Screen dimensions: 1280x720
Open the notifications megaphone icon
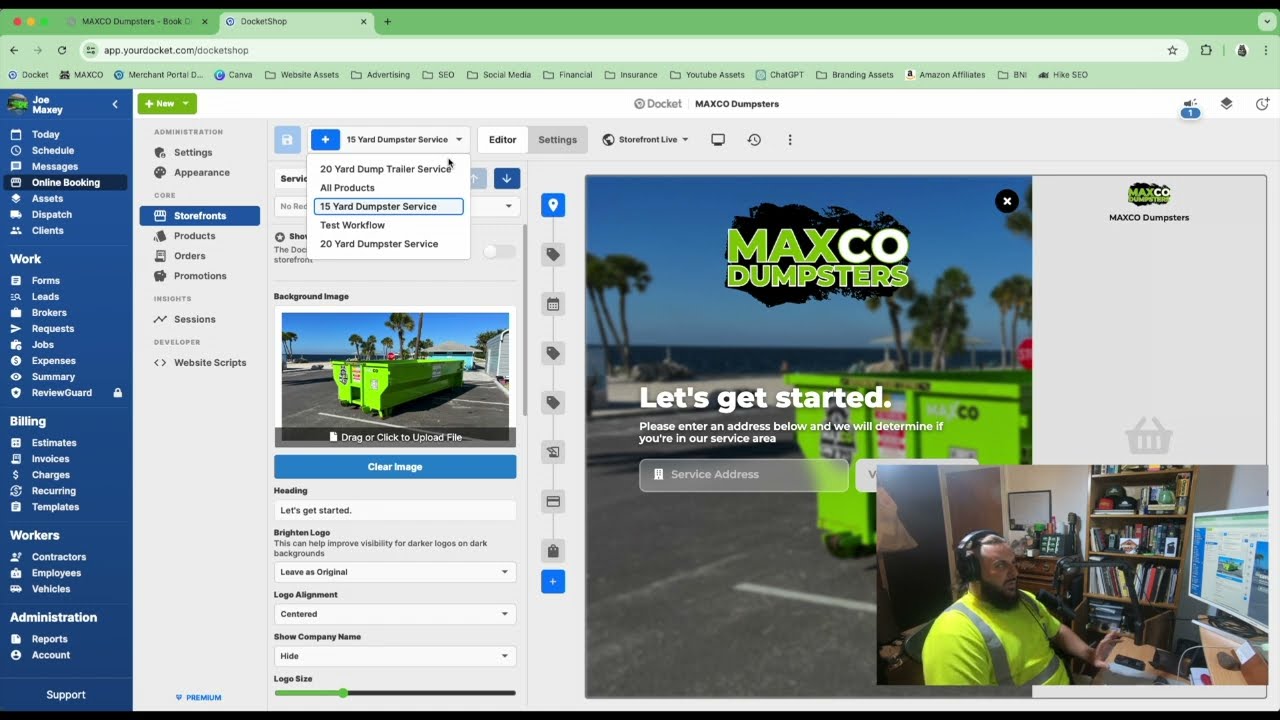1190,104
